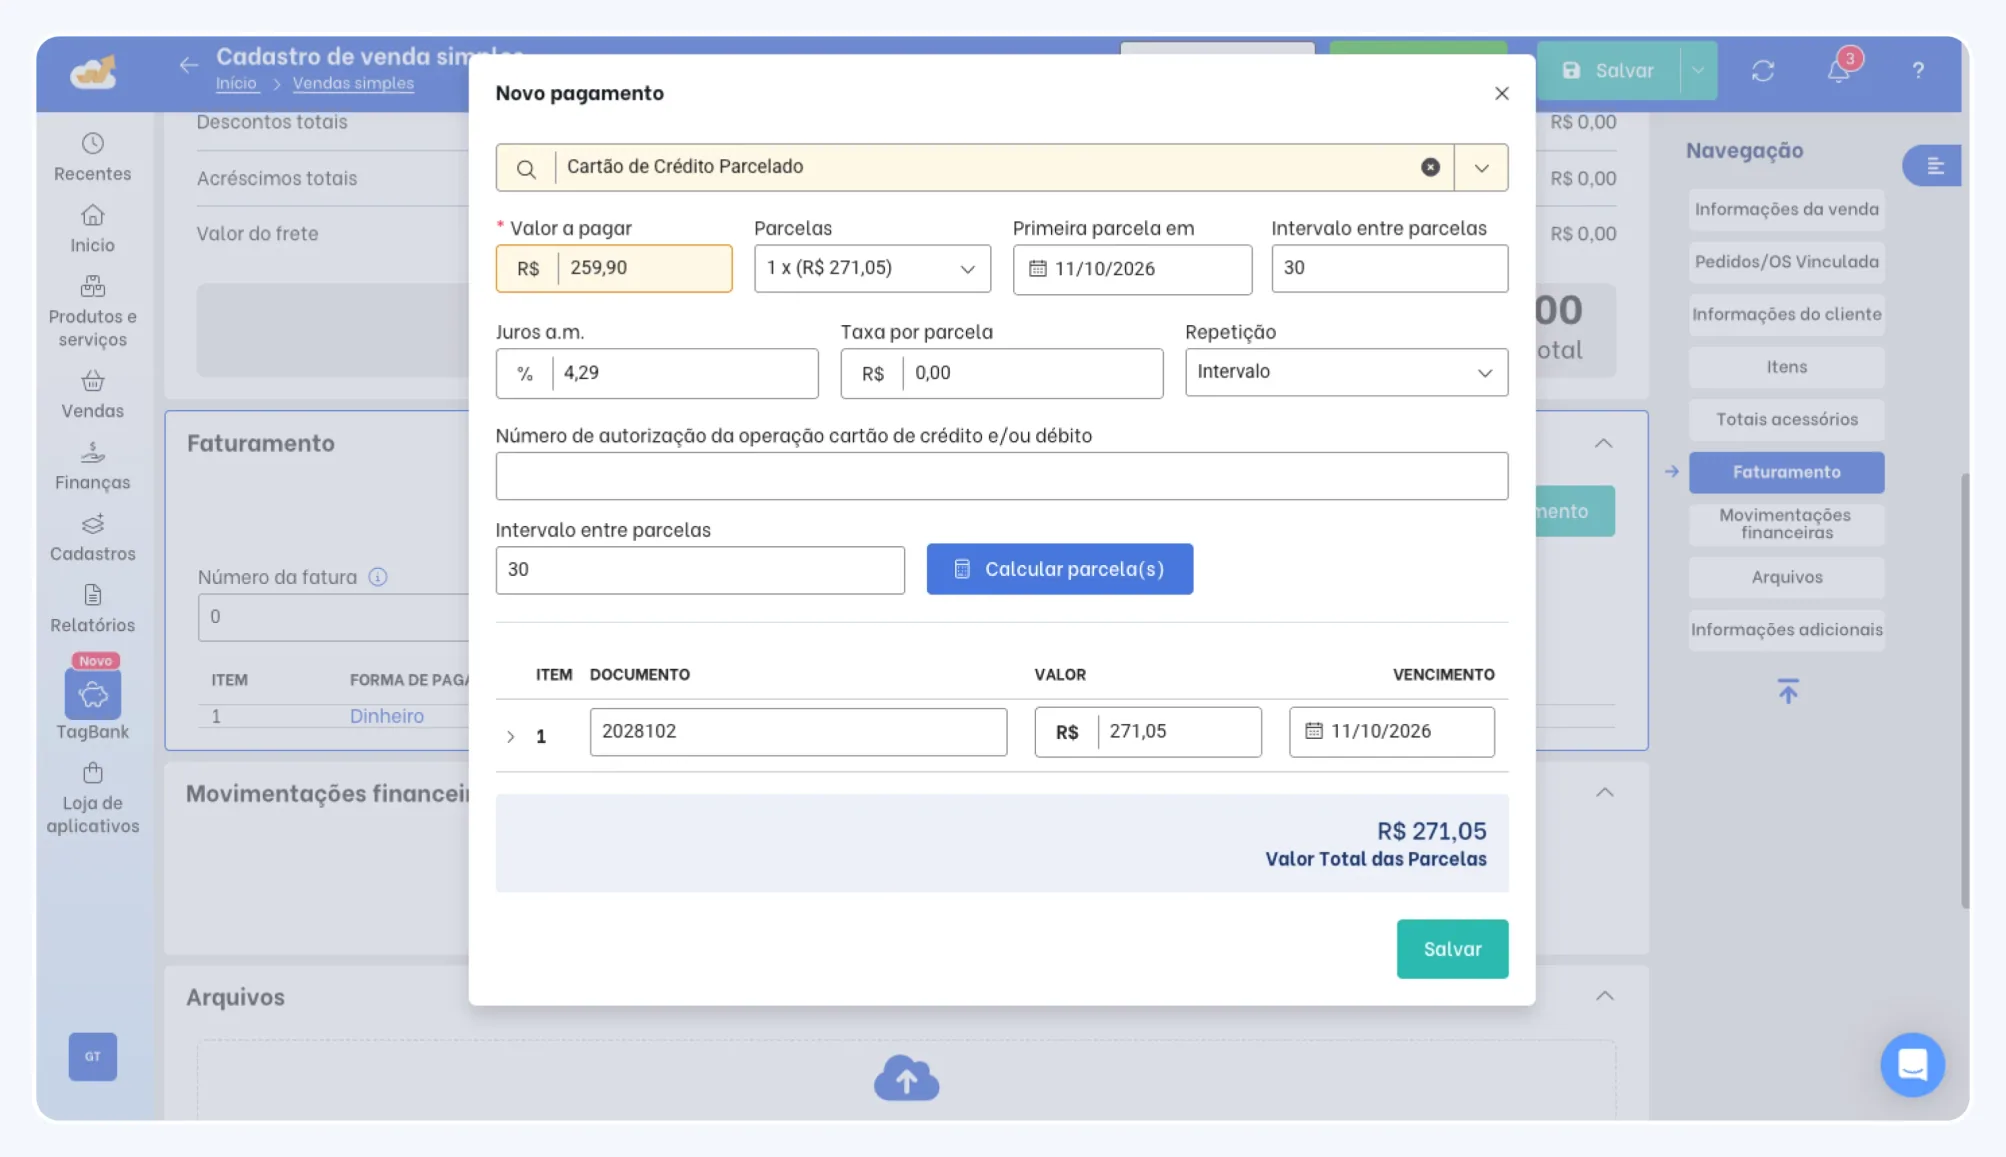Collapse the Movimentações financeiras section
The height and width of the screenshot is (1157, 2006).
coord(1604,792)
